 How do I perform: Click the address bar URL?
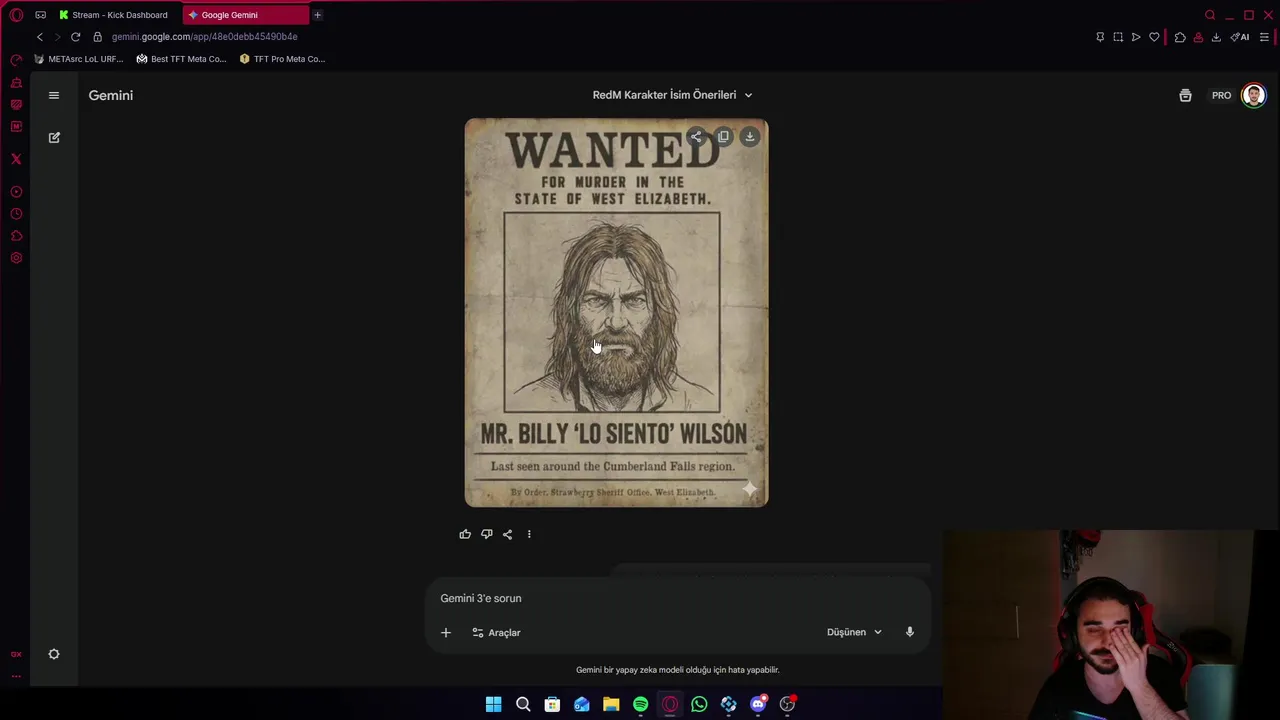[204, 37]
